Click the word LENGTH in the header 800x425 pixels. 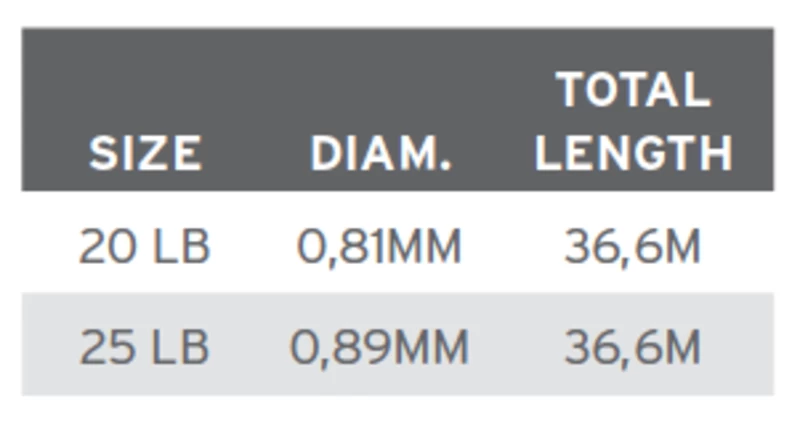(x=634, y=153)
